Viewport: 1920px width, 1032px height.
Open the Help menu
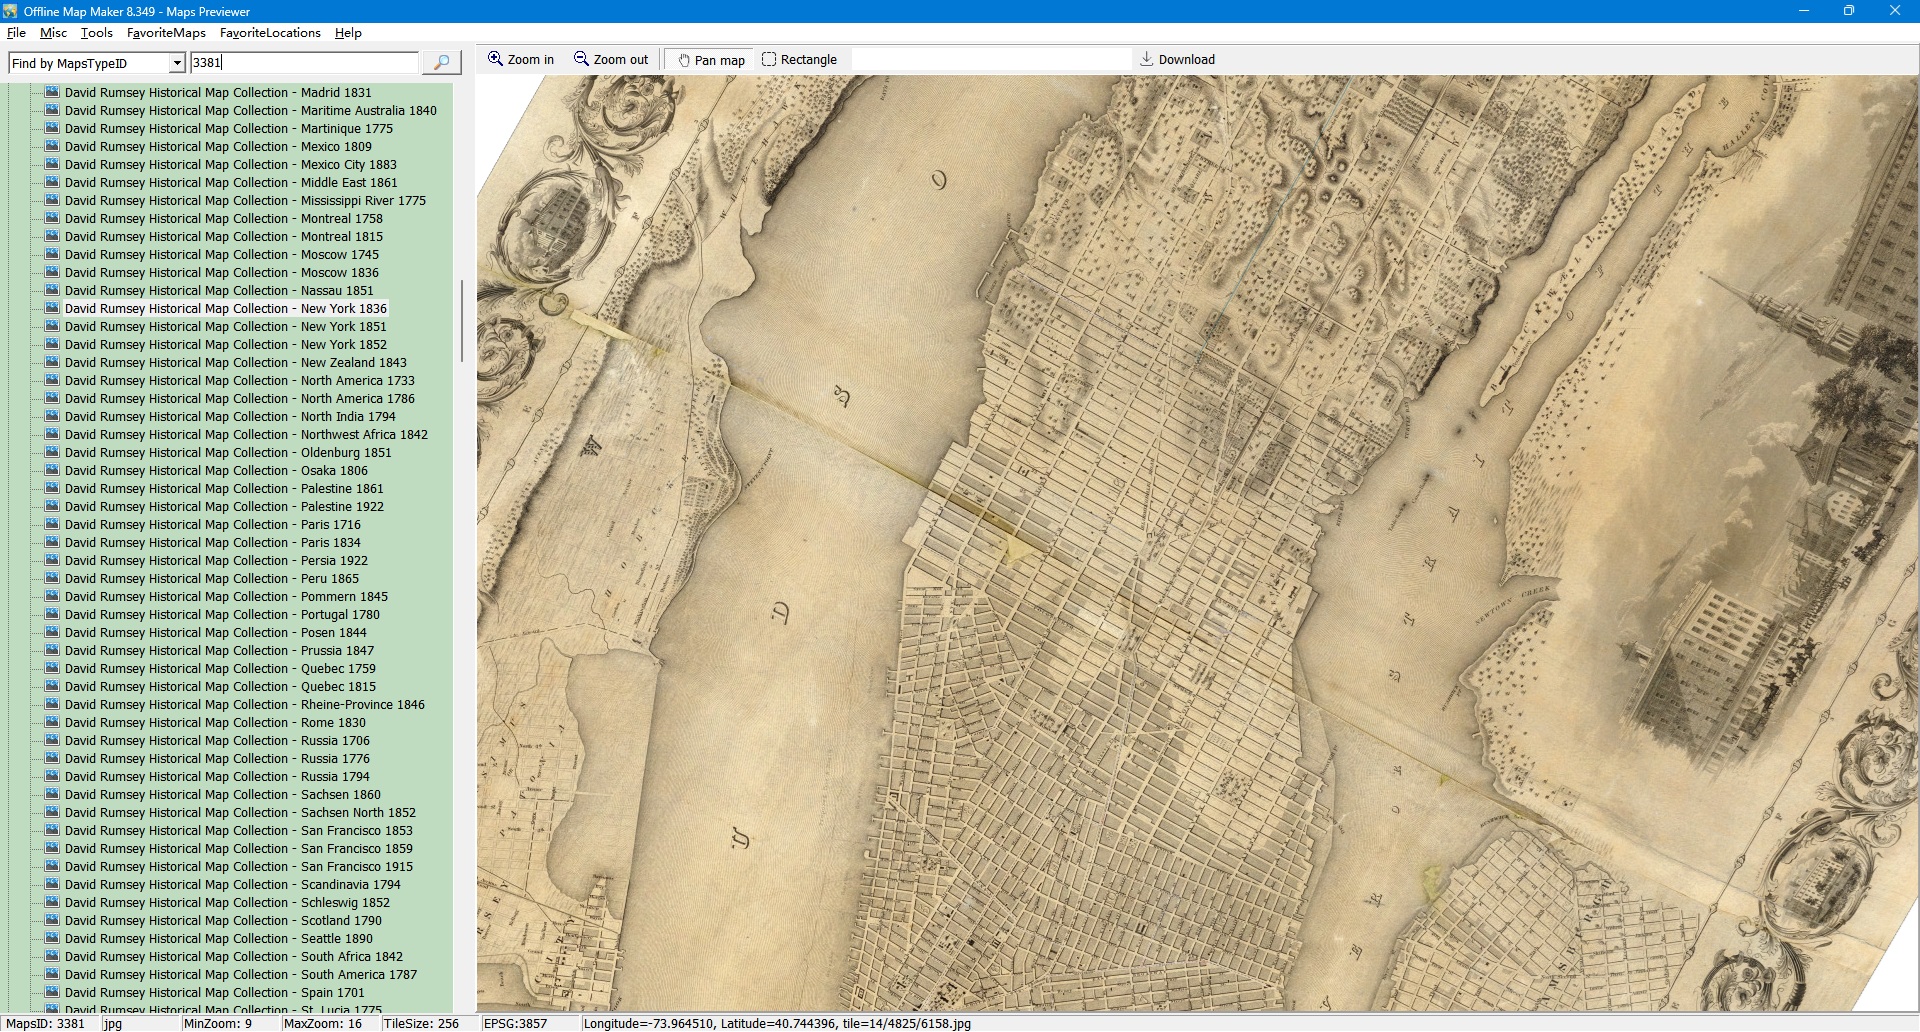348,33
